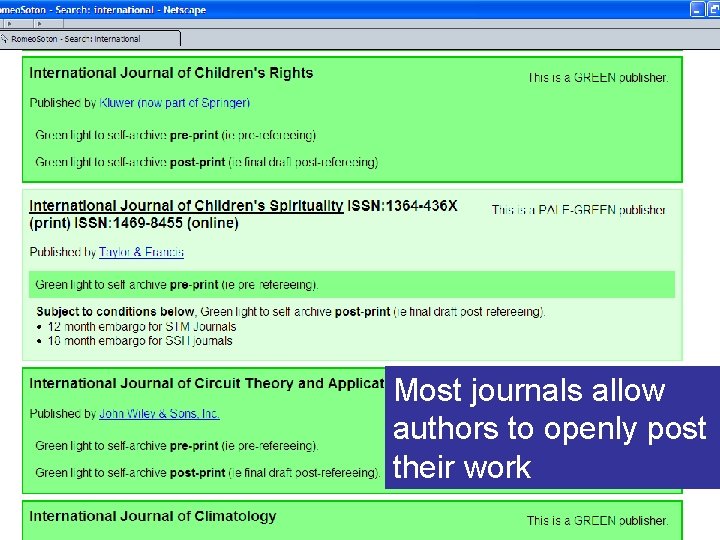Screen dimensions: 720x540
Task: Click the International Journal of Circuit Theory heading
Action: [x=207, y=383]
